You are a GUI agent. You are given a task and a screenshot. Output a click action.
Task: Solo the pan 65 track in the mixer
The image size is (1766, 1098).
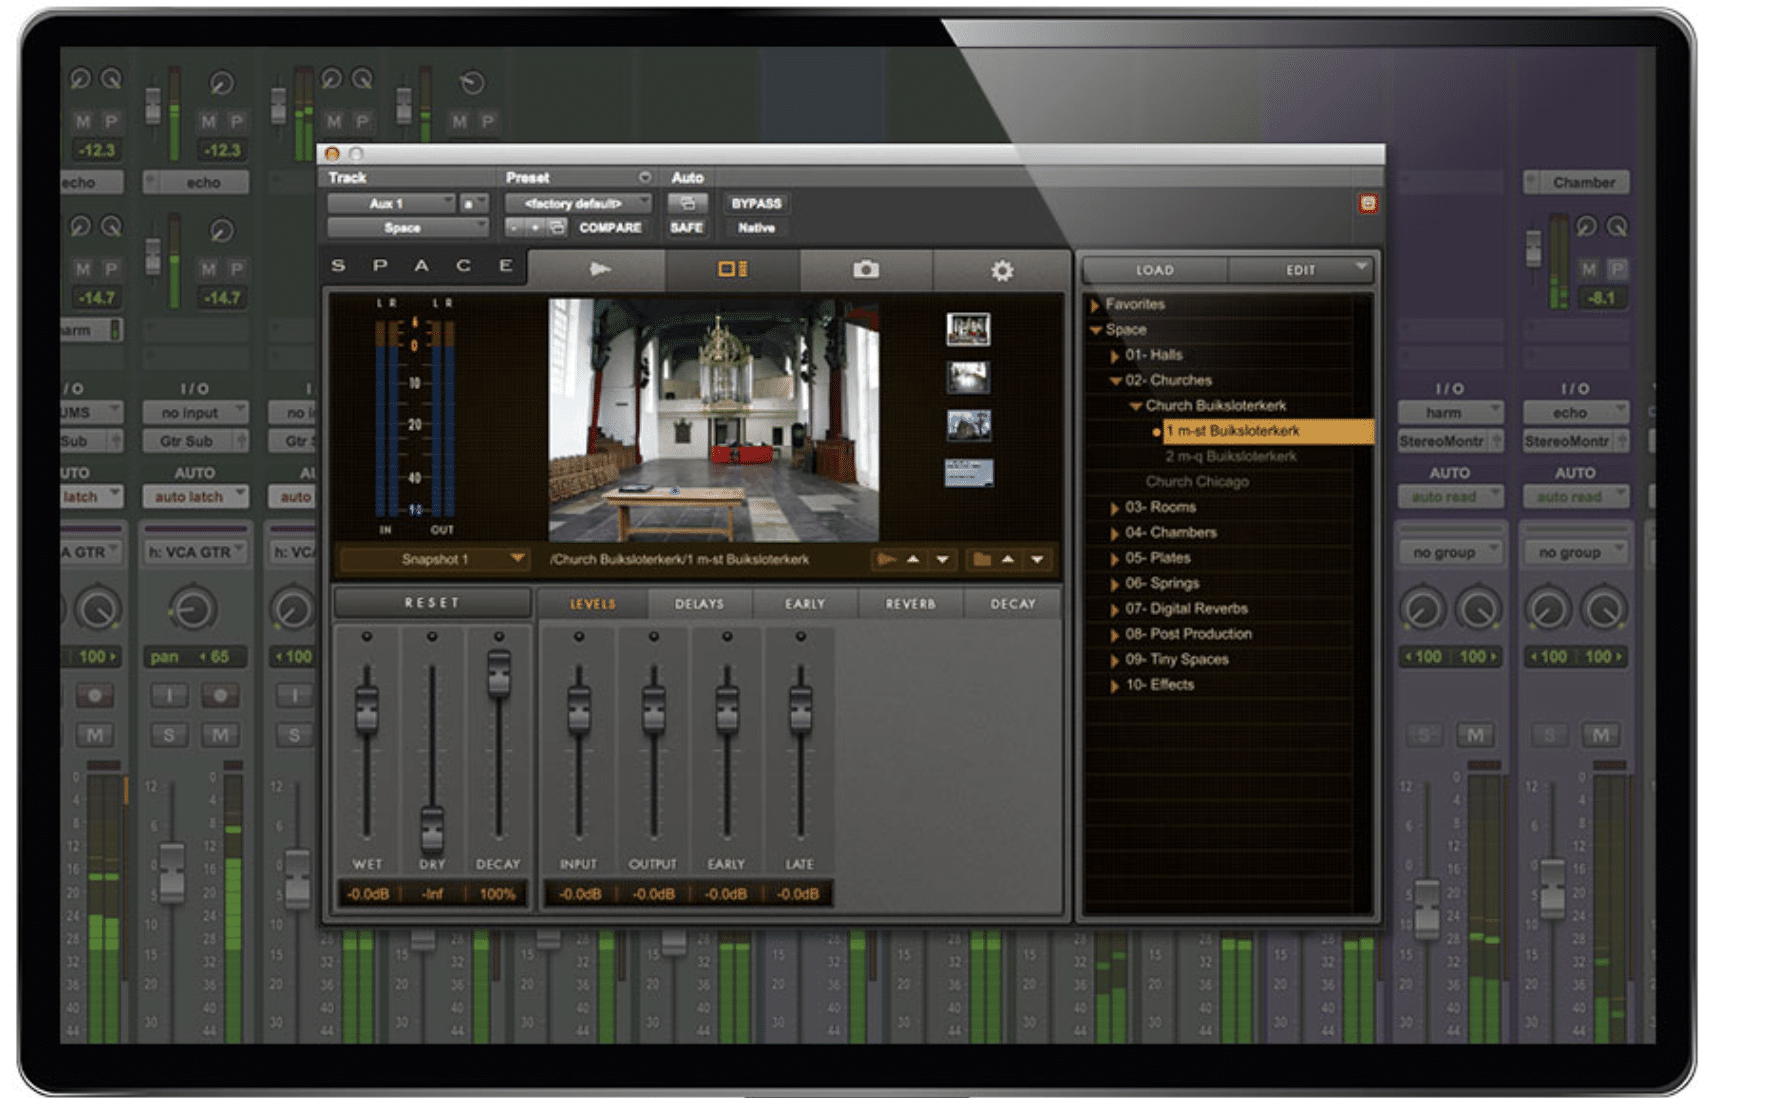click(169, 735)
